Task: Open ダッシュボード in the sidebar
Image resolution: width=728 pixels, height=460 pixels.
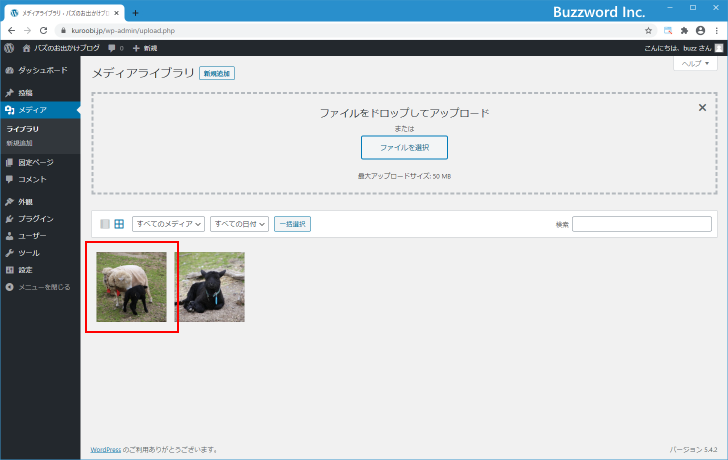Action: (42, 70)
